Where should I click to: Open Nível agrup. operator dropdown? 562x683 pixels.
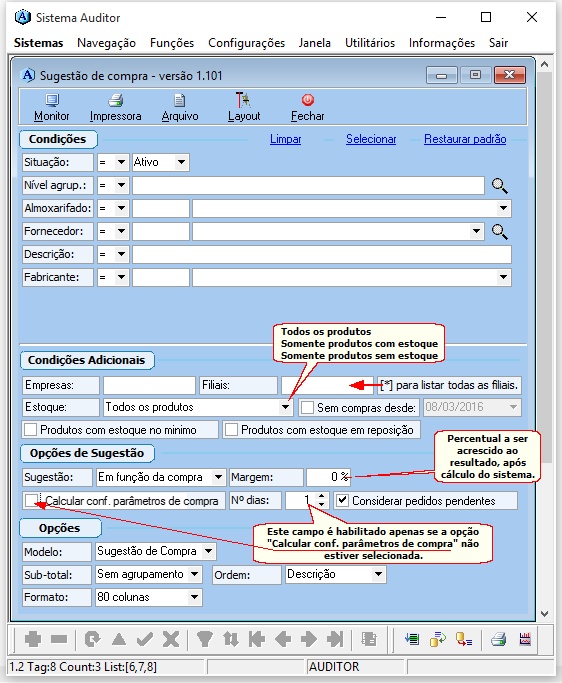point(121,185)
